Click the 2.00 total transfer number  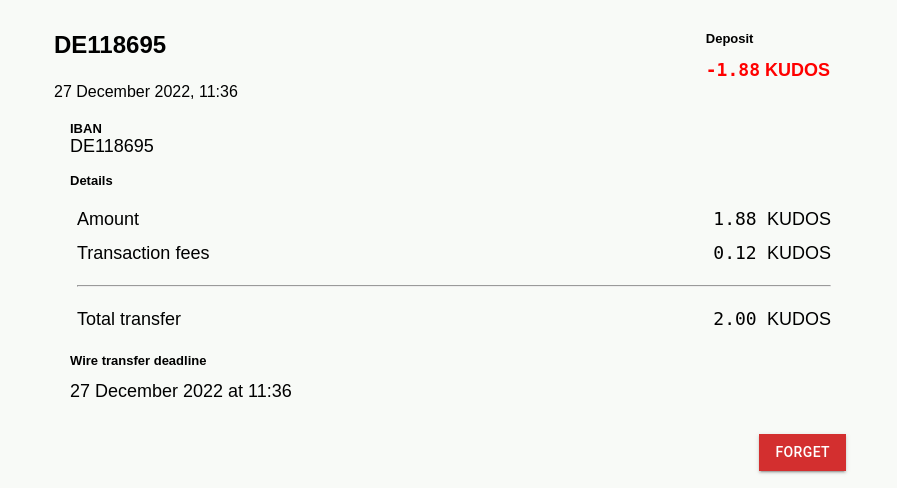(734, 319)
